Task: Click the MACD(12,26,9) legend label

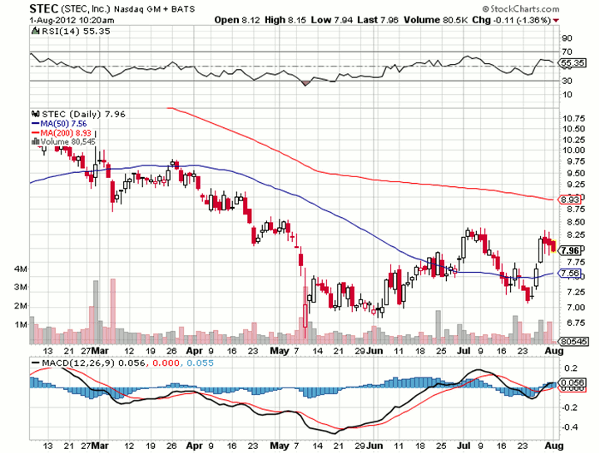Action: coord(78,363)
